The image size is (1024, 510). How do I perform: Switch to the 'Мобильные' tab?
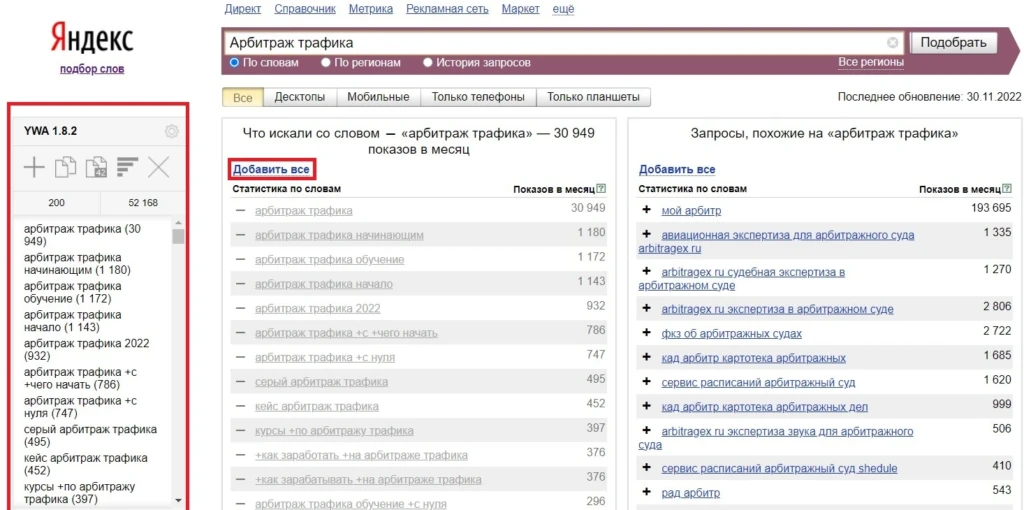[378, 97]
